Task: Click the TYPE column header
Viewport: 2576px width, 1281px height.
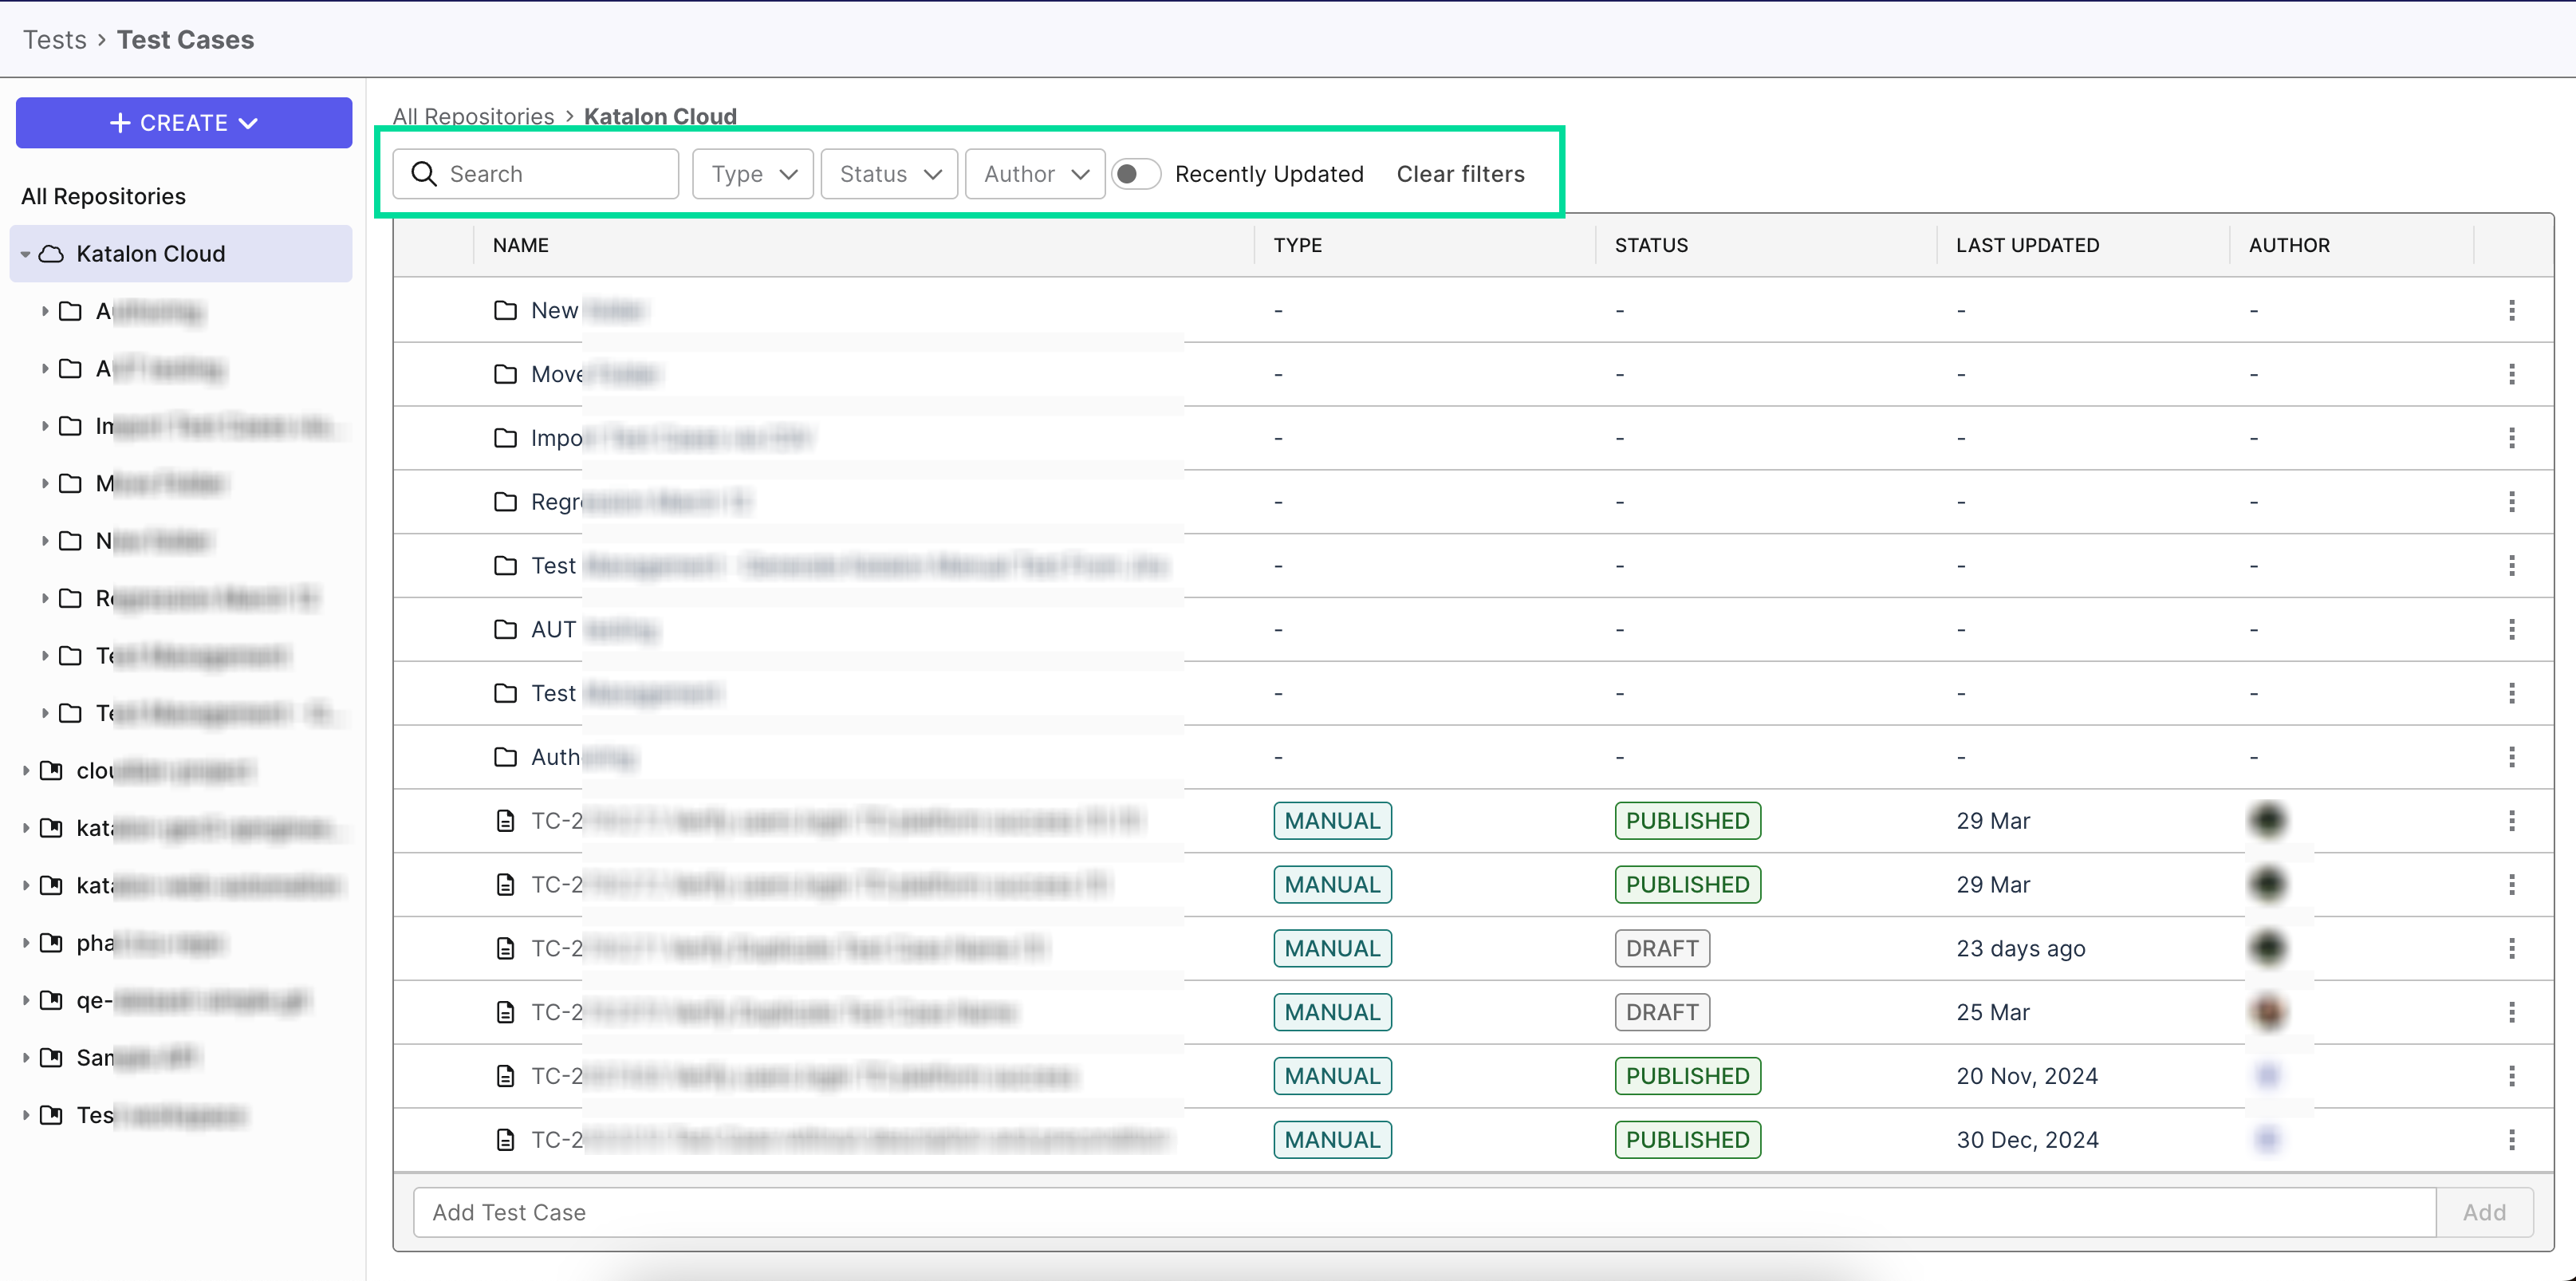Action: coord(1298,245)
